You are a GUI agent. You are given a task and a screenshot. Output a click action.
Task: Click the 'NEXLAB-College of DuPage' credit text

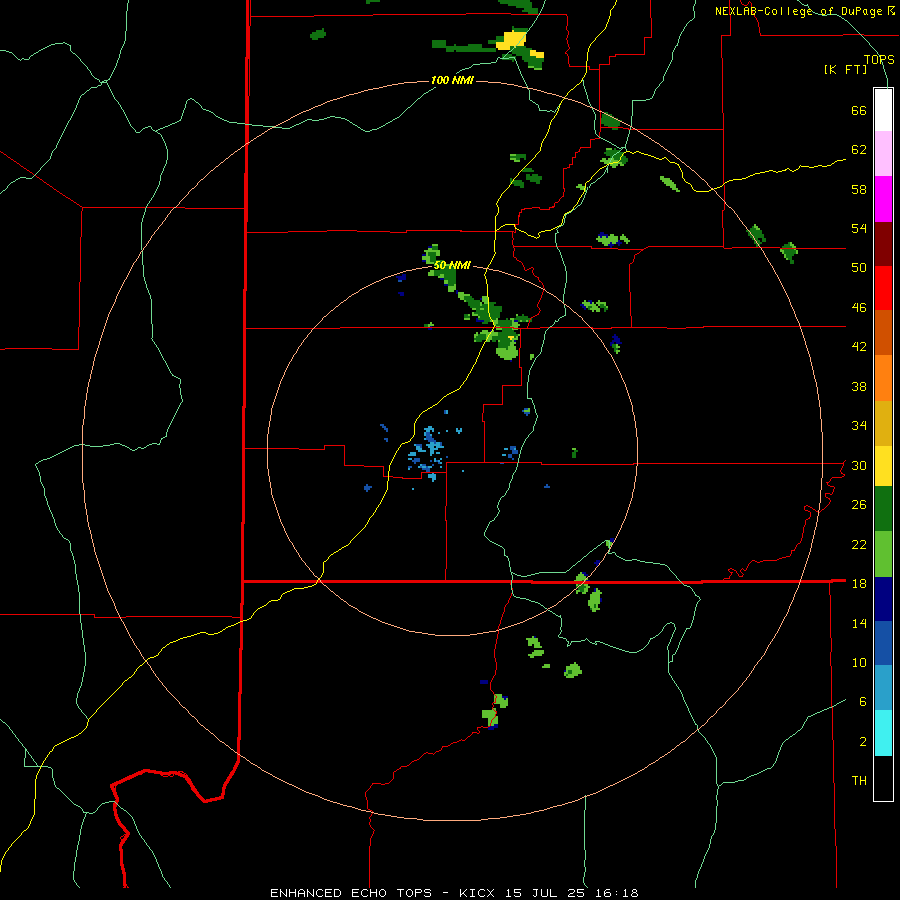point(800,11)
